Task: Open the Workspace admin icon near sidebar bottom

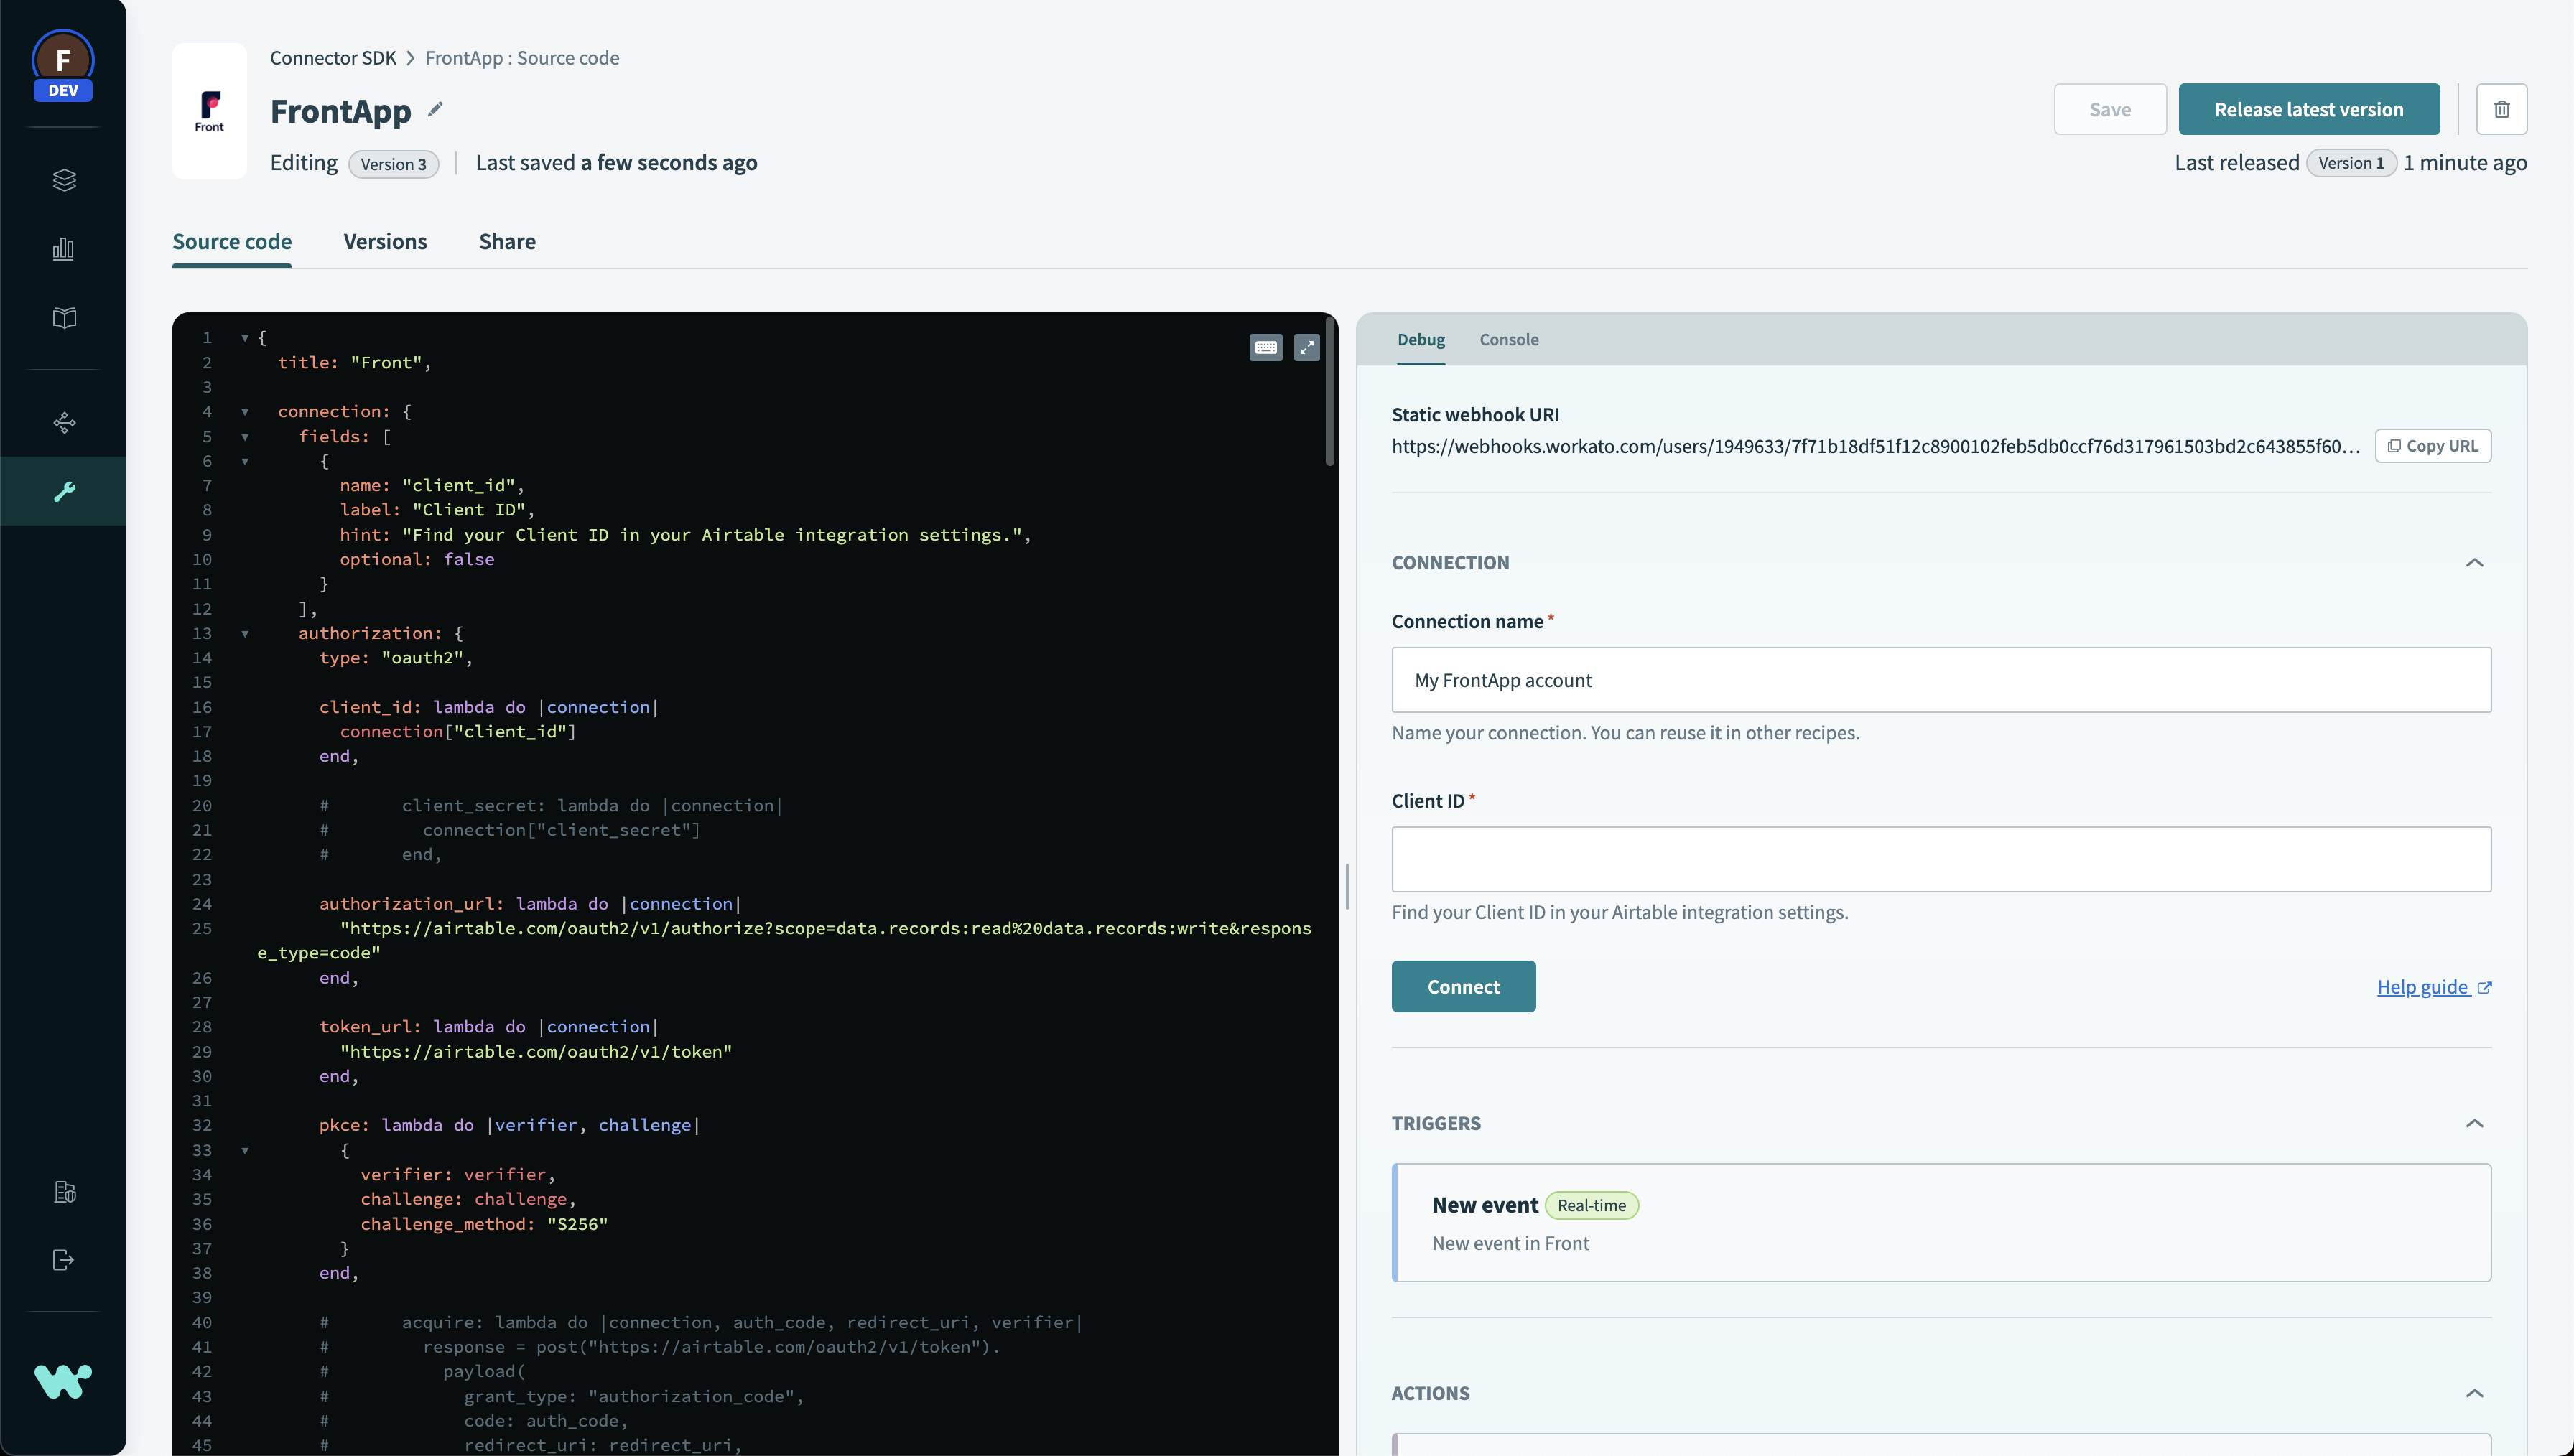Action: pos(63,1192)
